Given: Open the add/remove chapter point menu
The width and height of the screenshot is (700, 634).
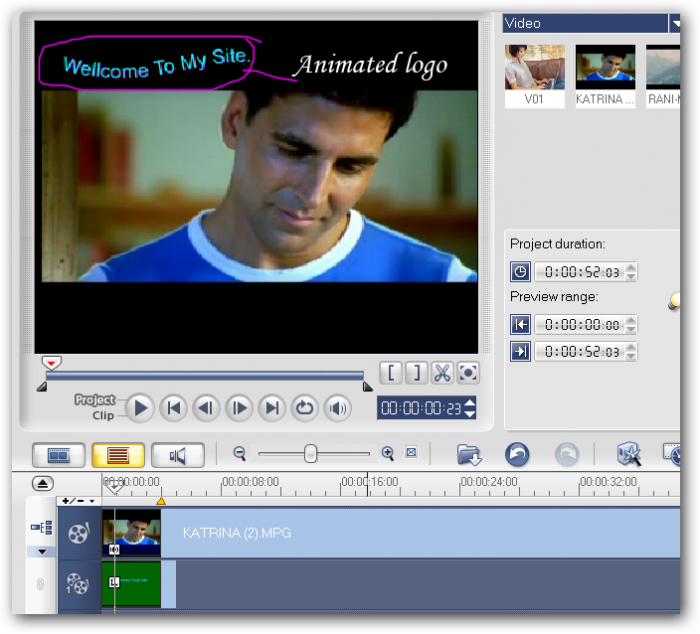Looking at the screenshot, I should point(79,501).
